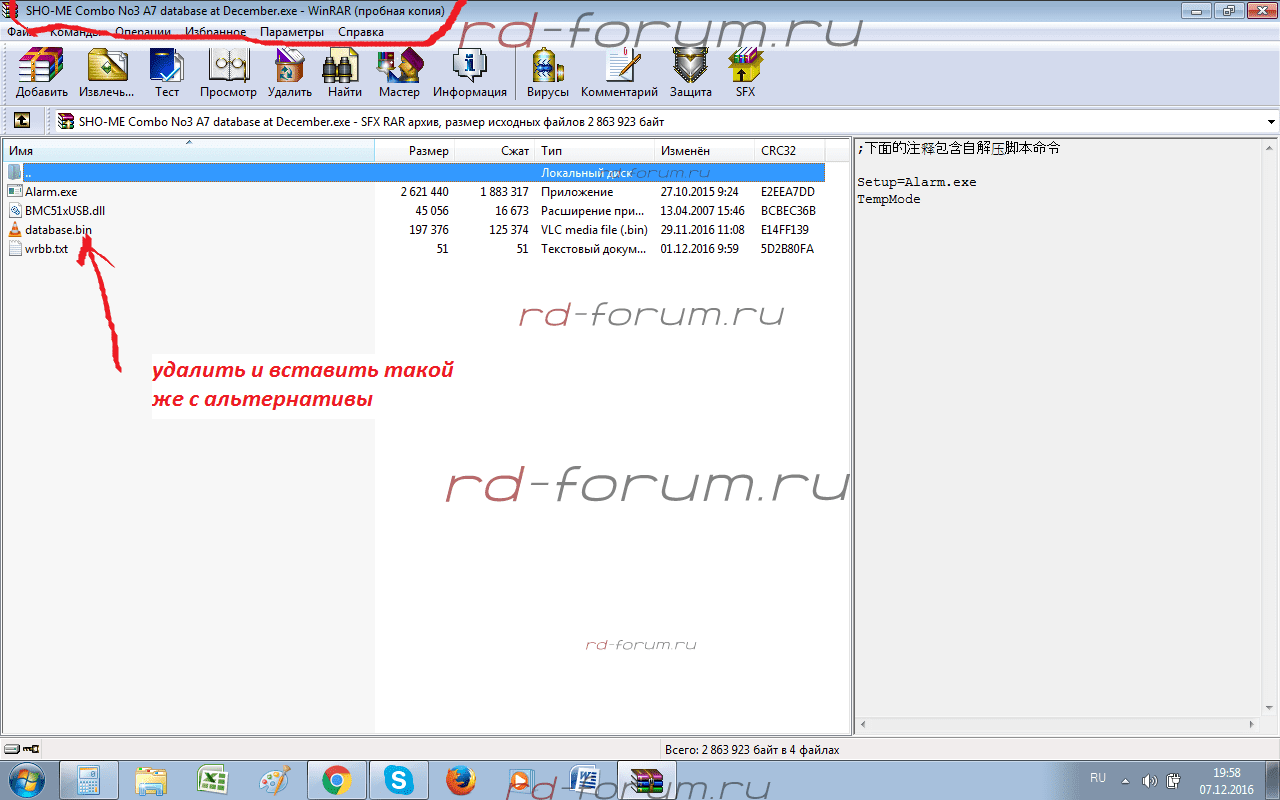1280x800 pixels.
Task: Select Alarm.exe in the file list
Action: [51, 192]
